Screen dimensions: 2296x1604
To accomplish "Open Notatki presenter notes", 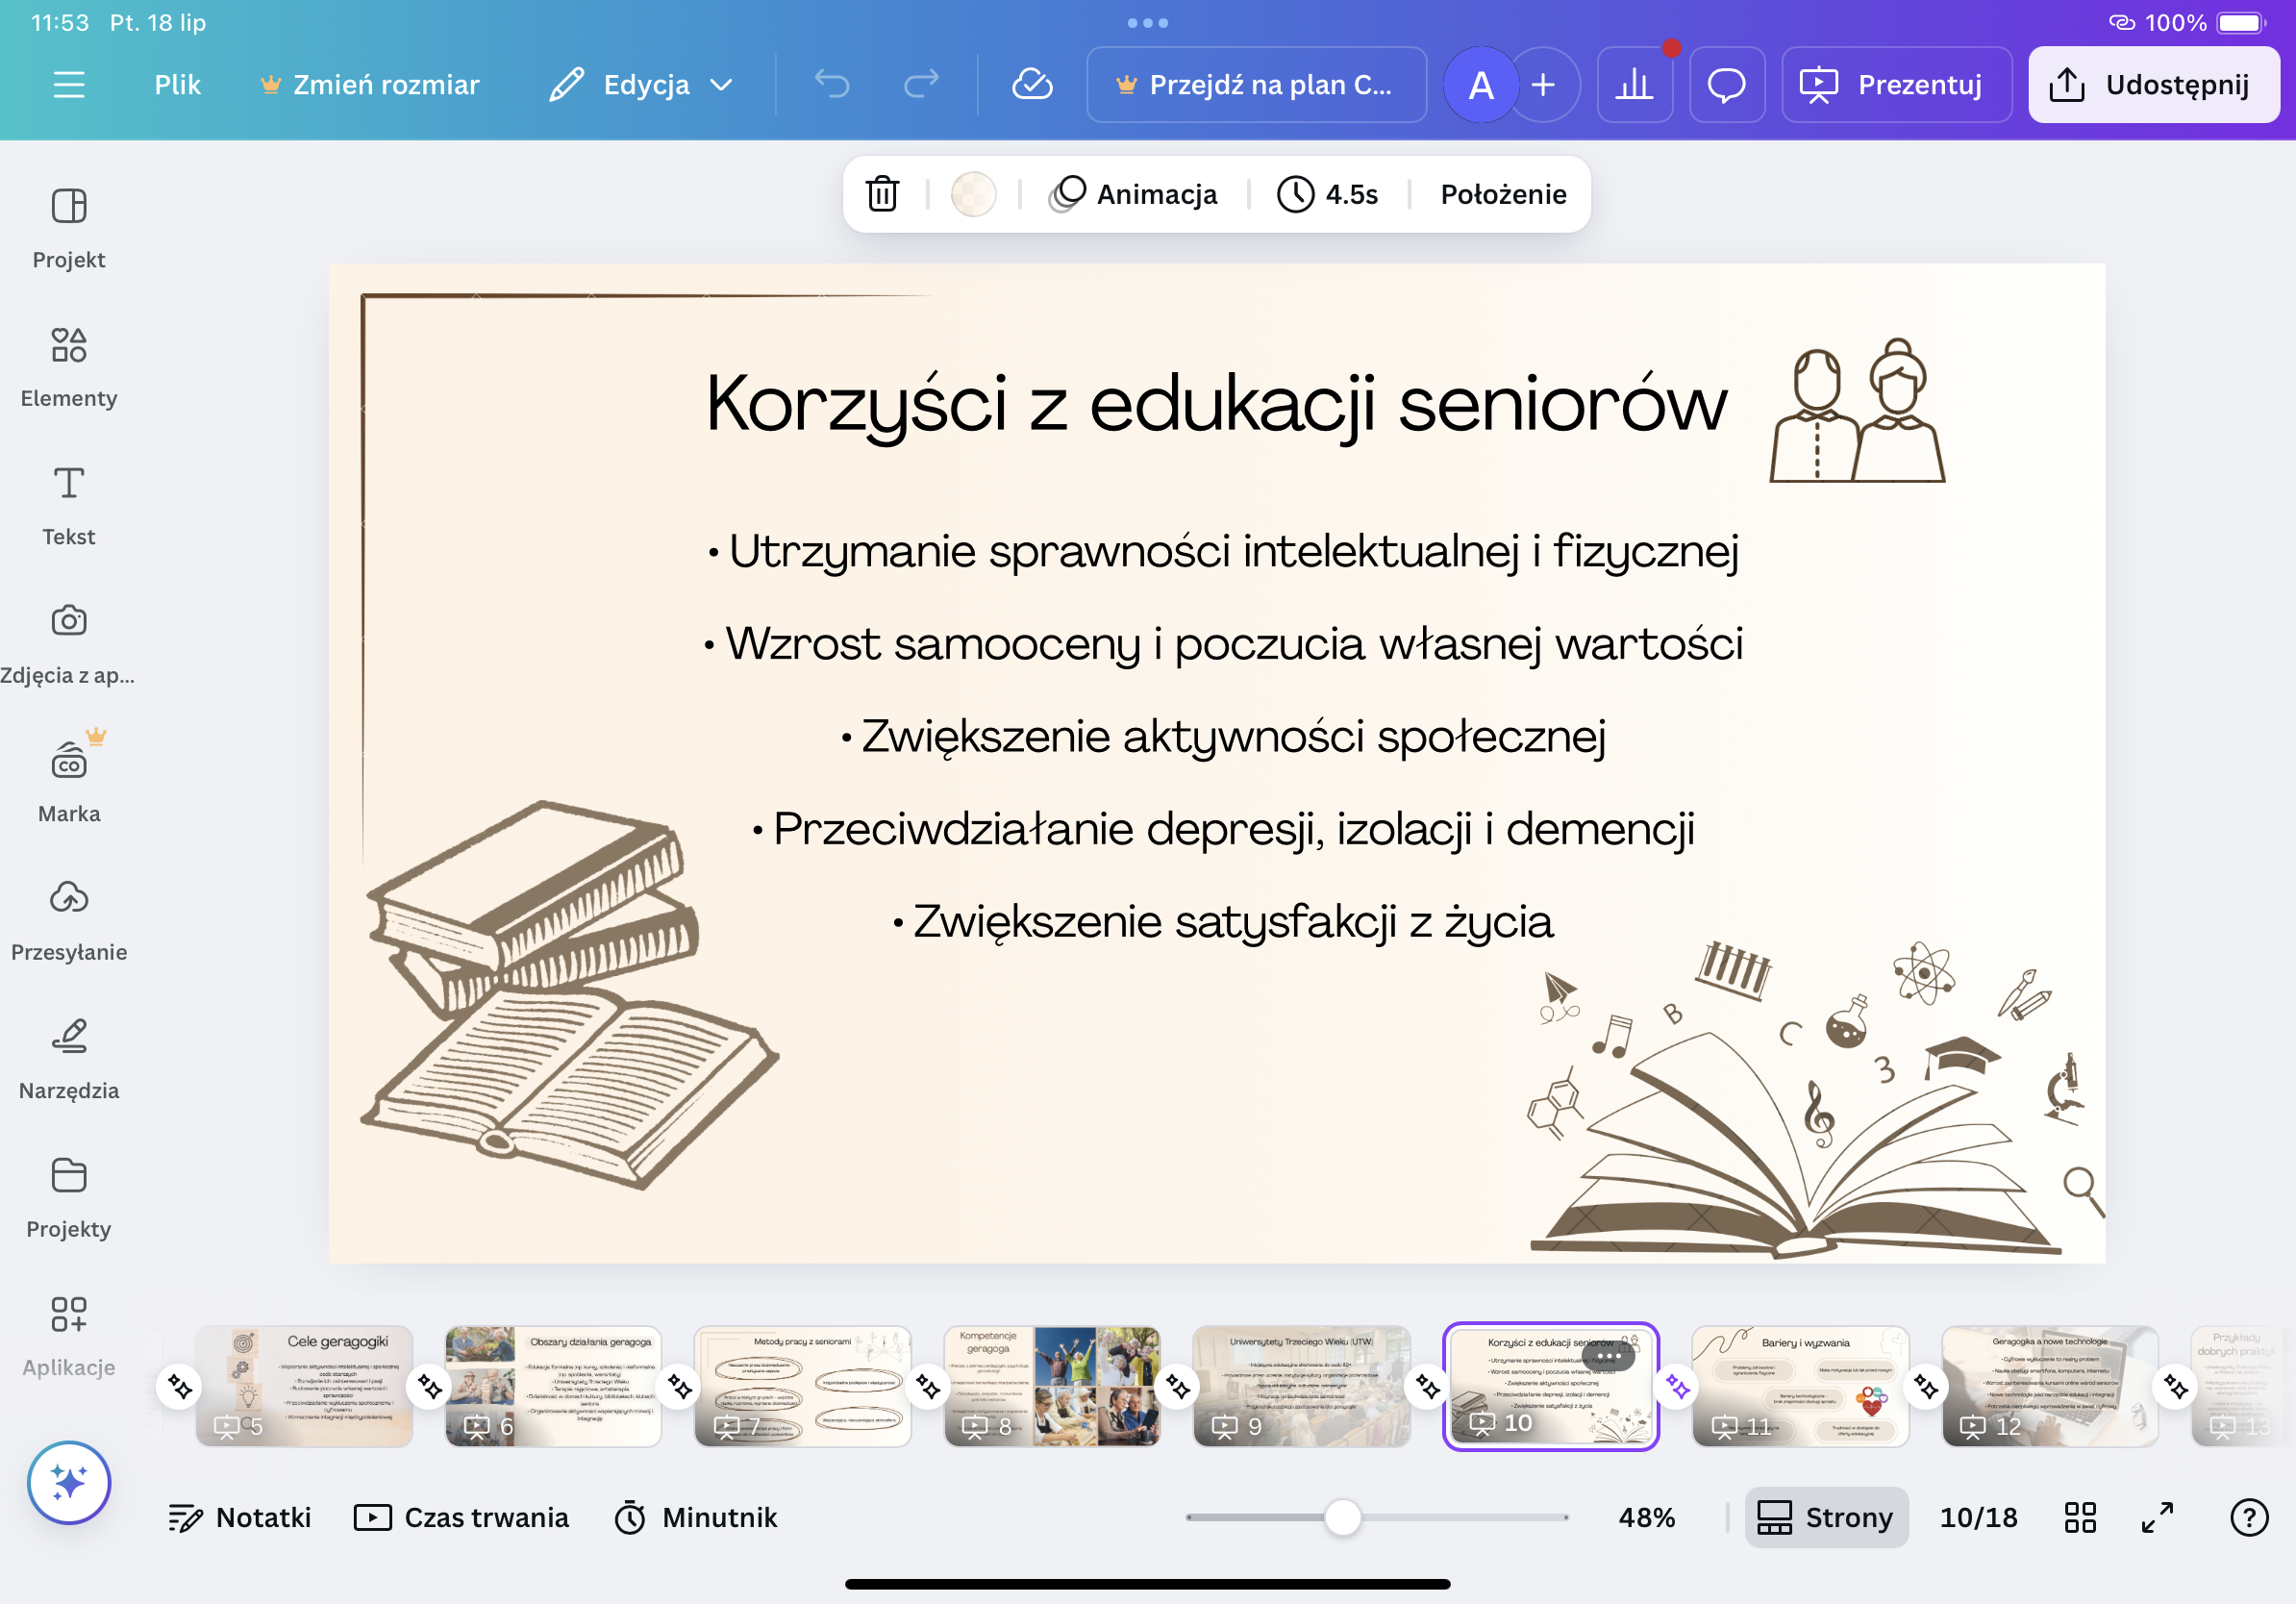I will click(240, 1517).
